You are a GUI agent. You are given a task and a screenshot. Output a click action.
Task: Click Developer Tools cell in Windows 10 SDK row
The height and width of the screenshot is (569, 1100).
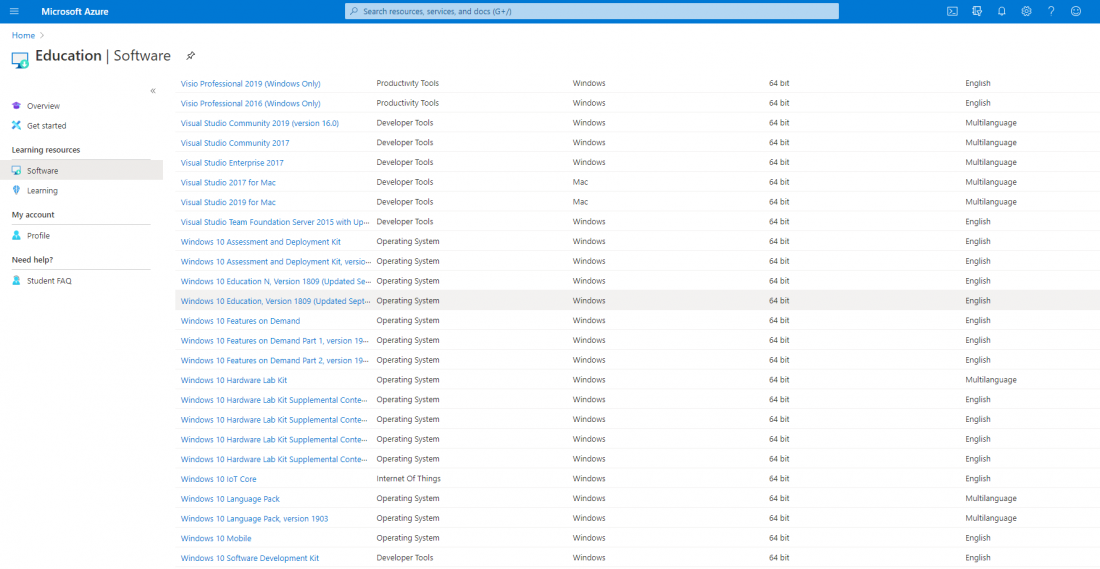click(405, 558)
